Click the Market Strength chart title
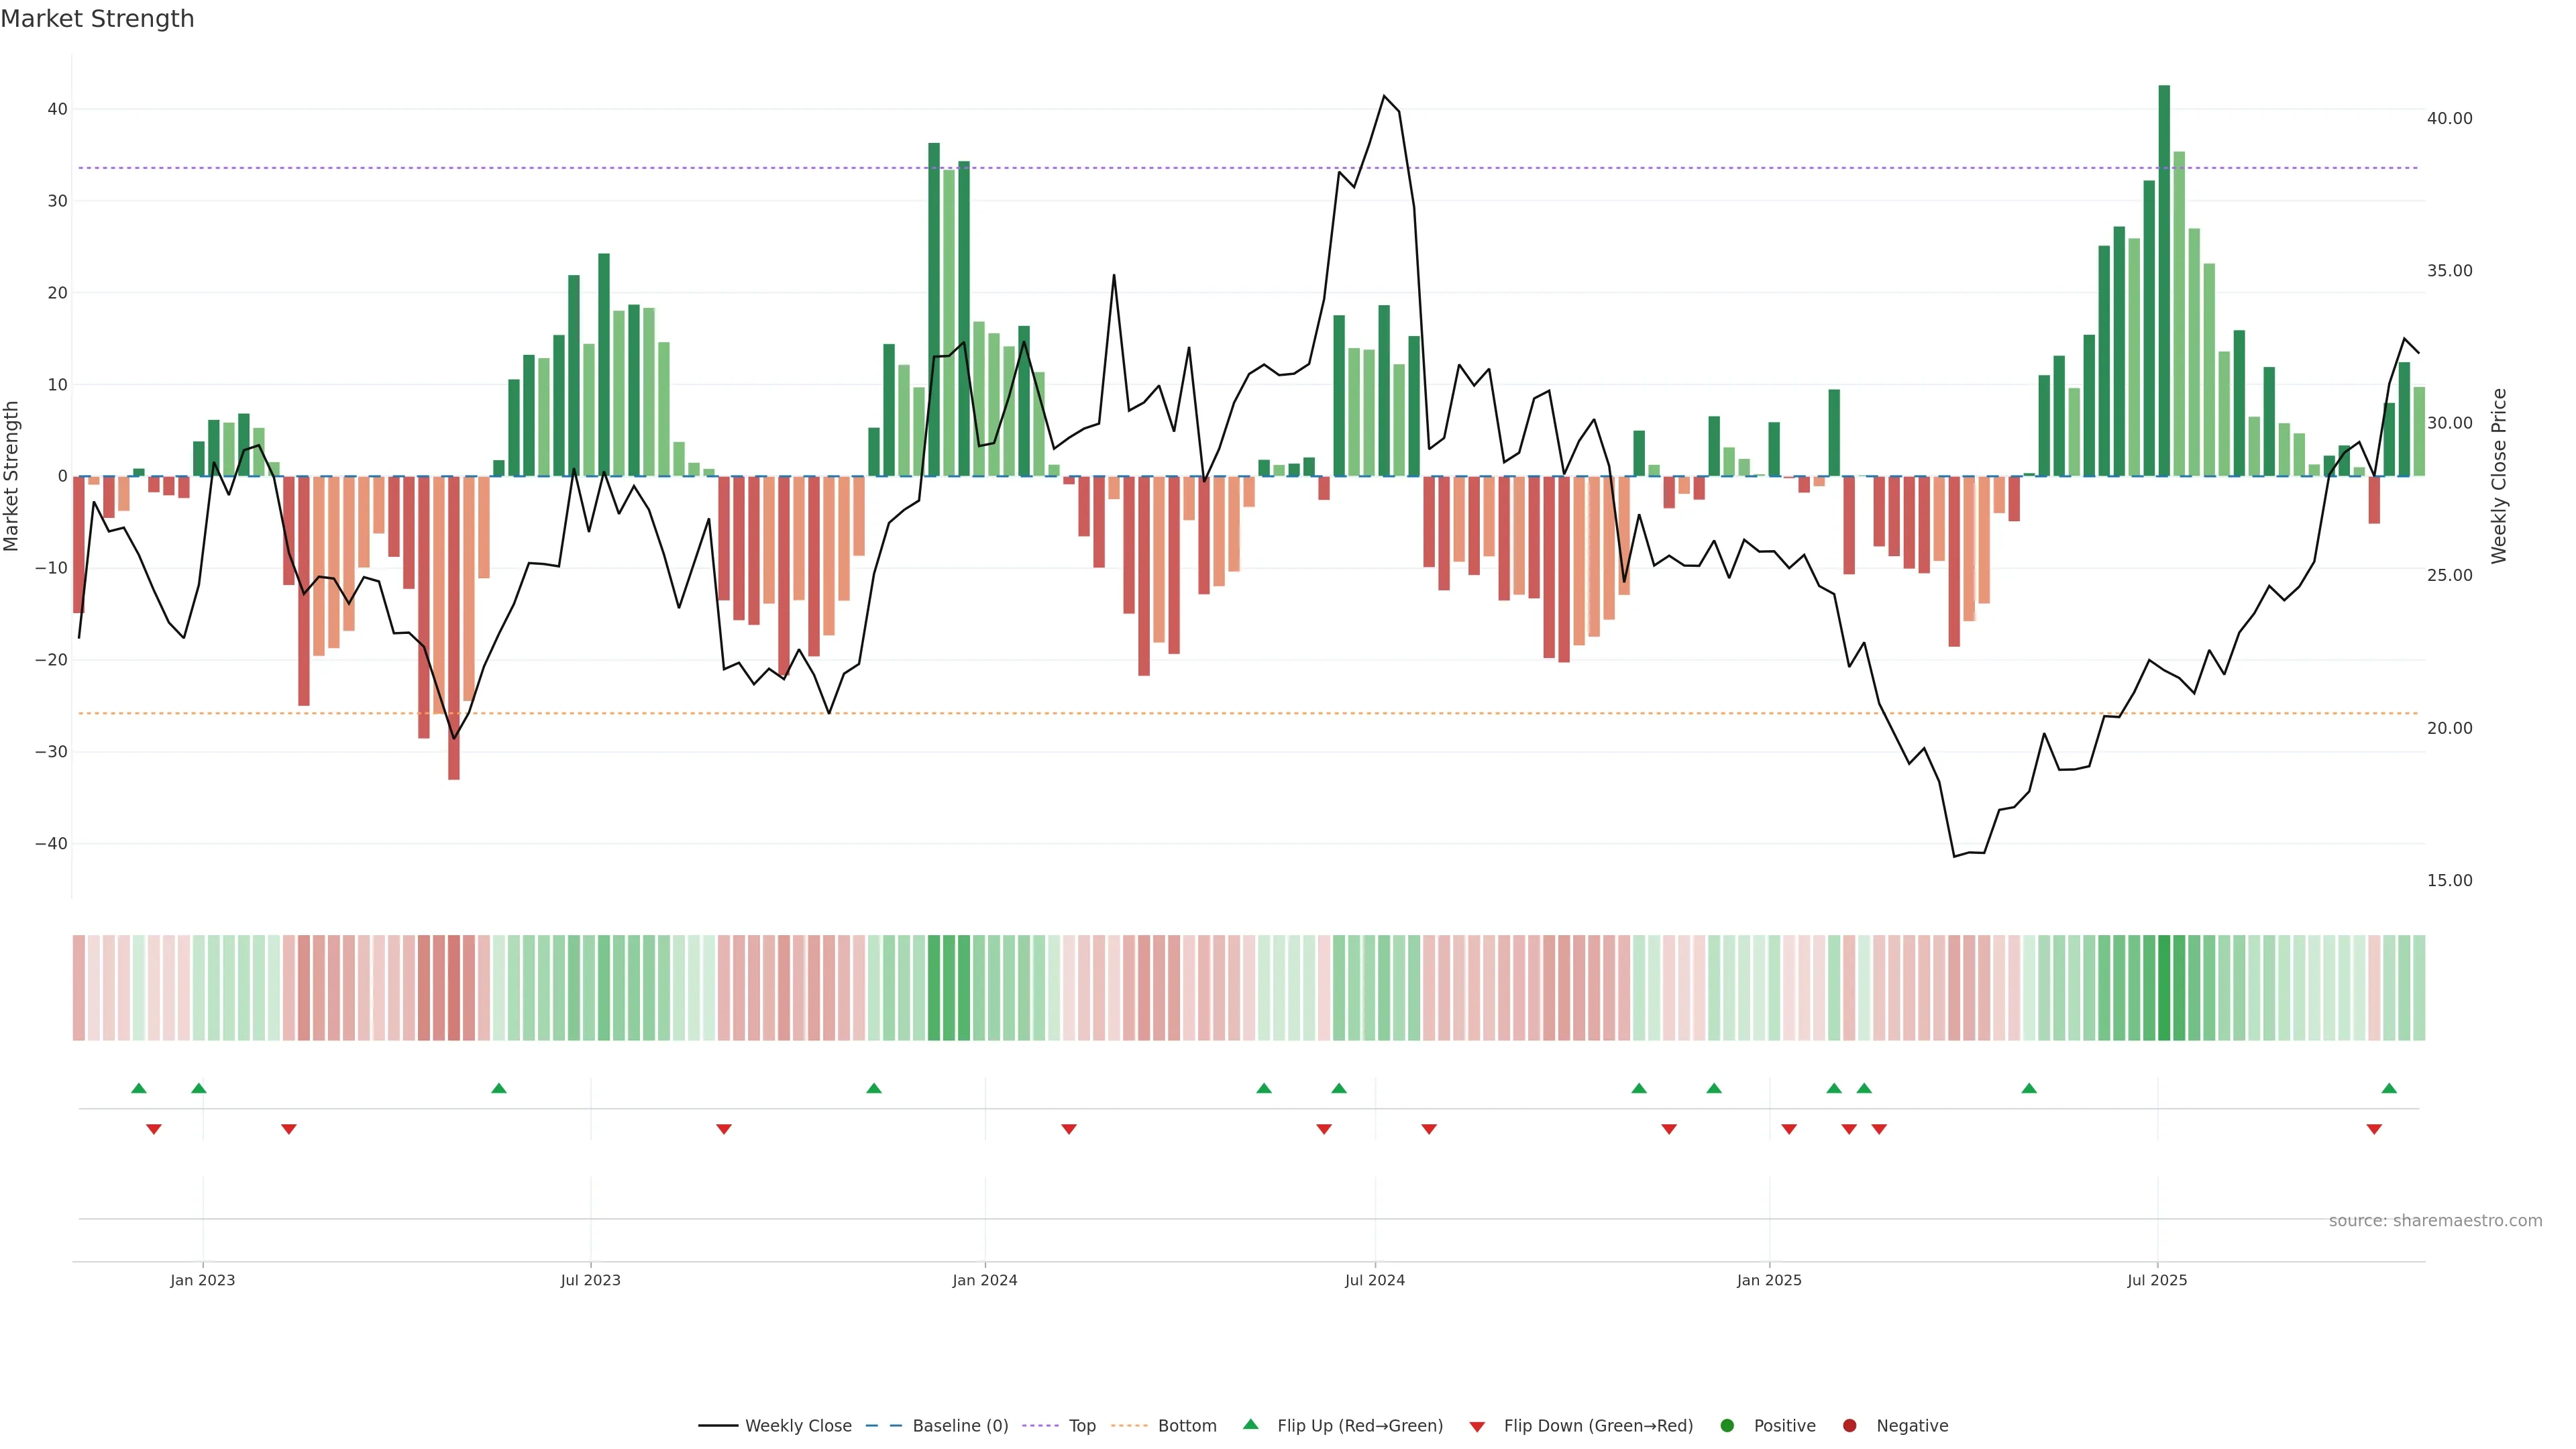 point(97,19)
